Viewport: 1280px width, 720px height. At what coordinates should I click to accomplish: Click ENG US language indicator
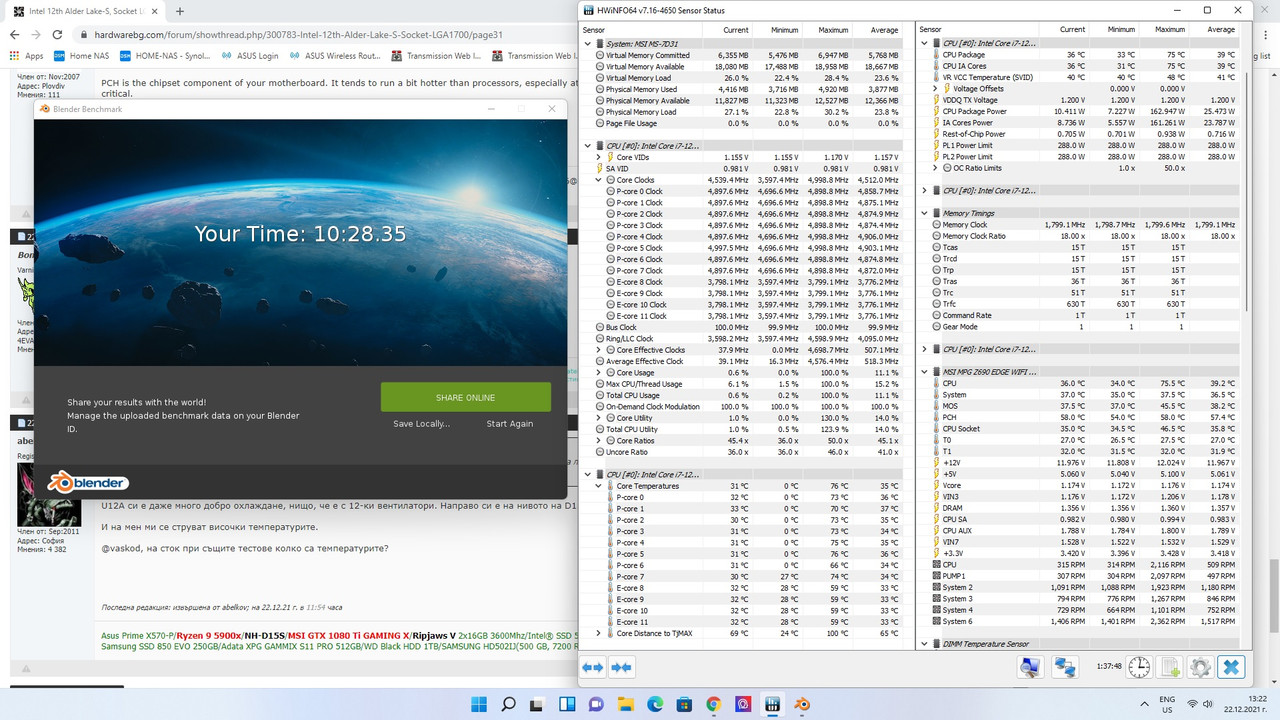pos(1167,704)
